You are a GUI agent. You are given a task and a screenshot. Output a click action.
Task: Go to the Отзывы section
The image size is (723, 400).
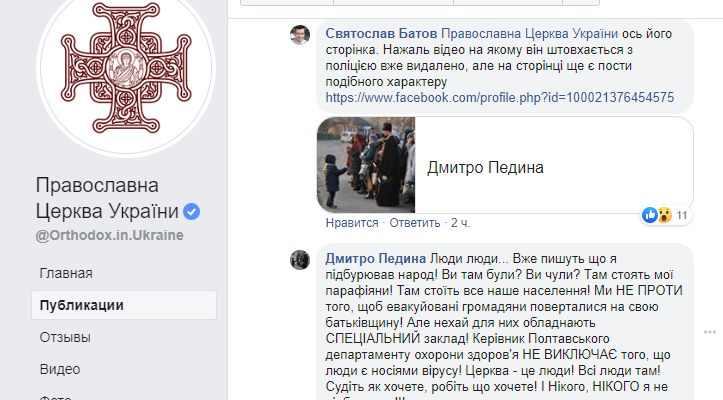[x=65, y=337]
